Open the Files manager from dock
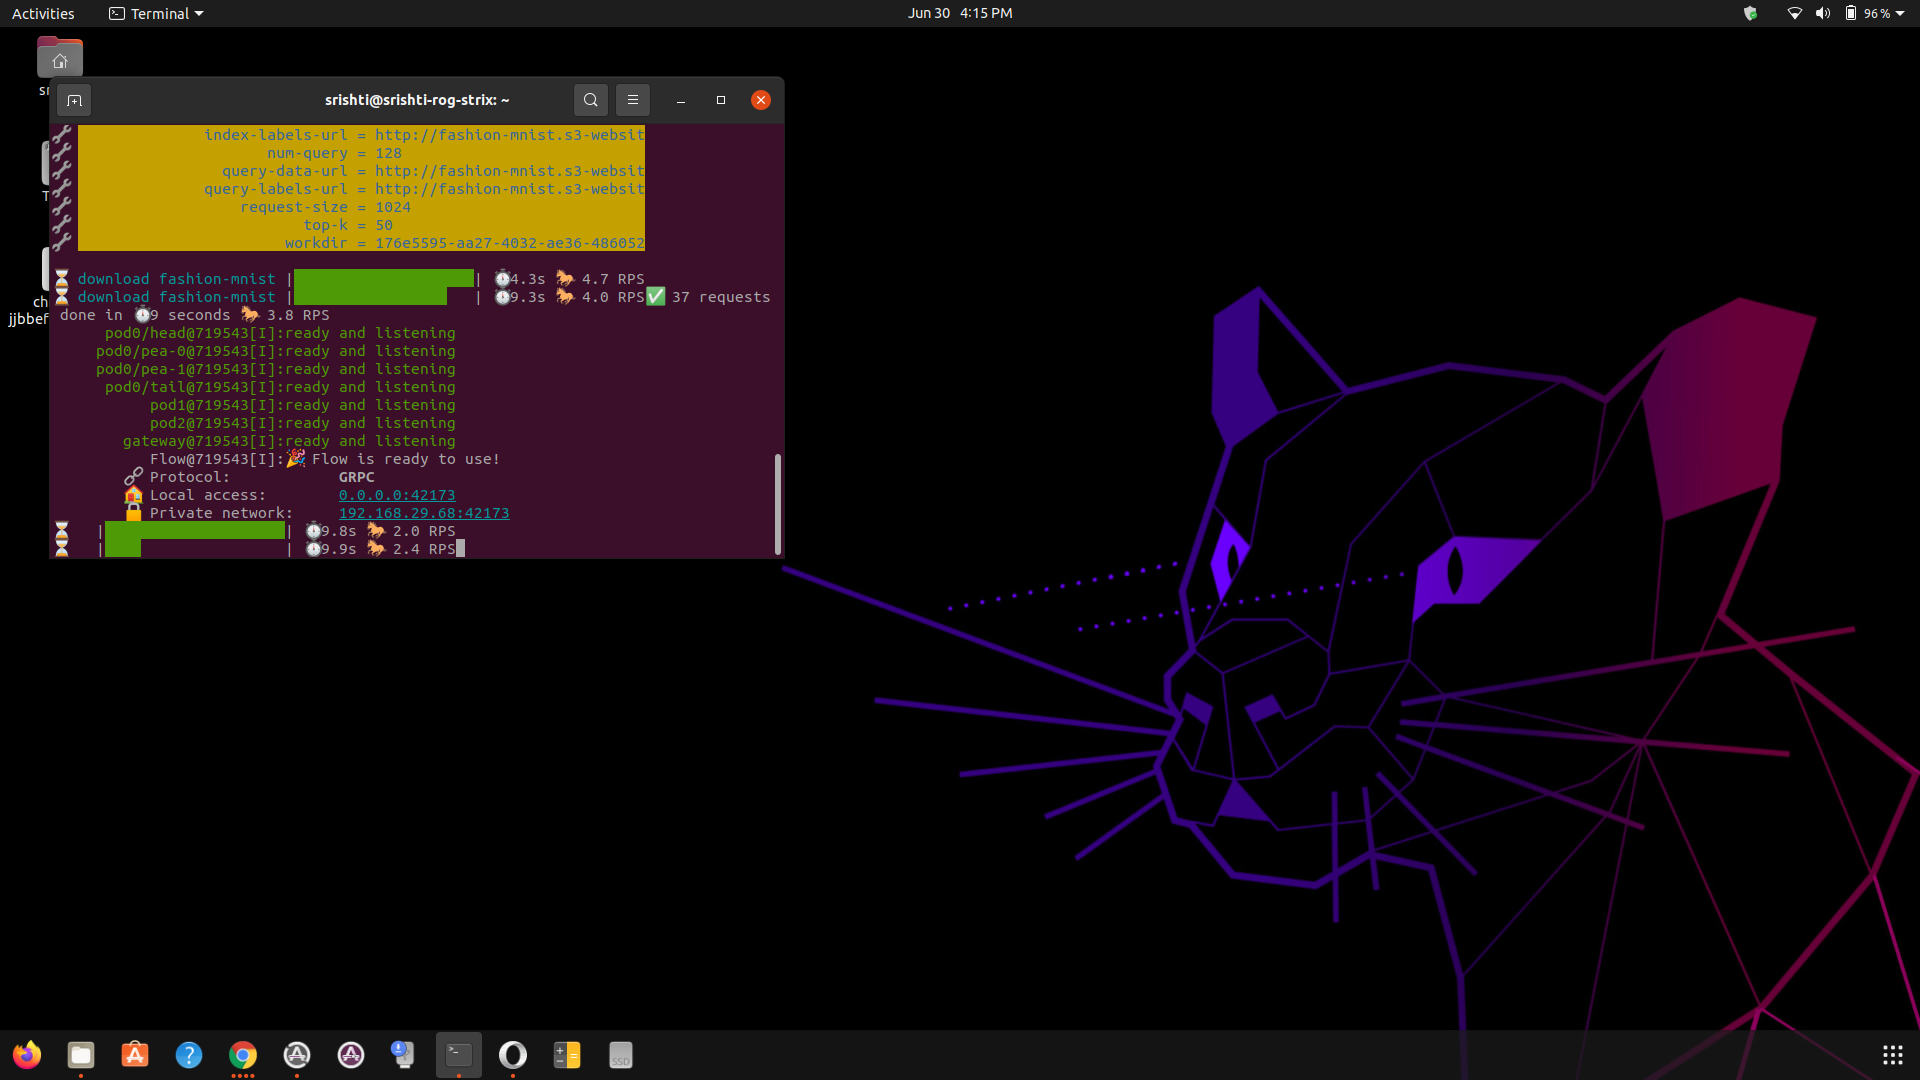This screenshot has height=1080, width=1920. (81, 1055)
